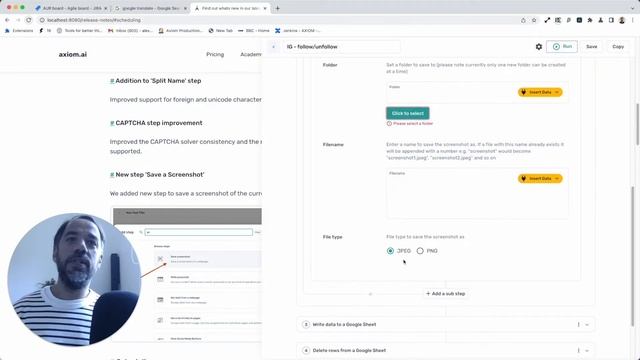The width and height of the screenshot is (640, 360).
Task: Click the diagonal arrow extension icon
Action: pyautogui.click(x=547, y=20)
